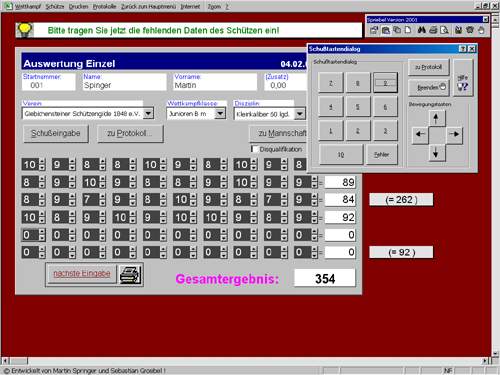The width and height of the screenshot is (500, 375).
Task: Open the Drucken menu
Action: click(x=78, y=6)
